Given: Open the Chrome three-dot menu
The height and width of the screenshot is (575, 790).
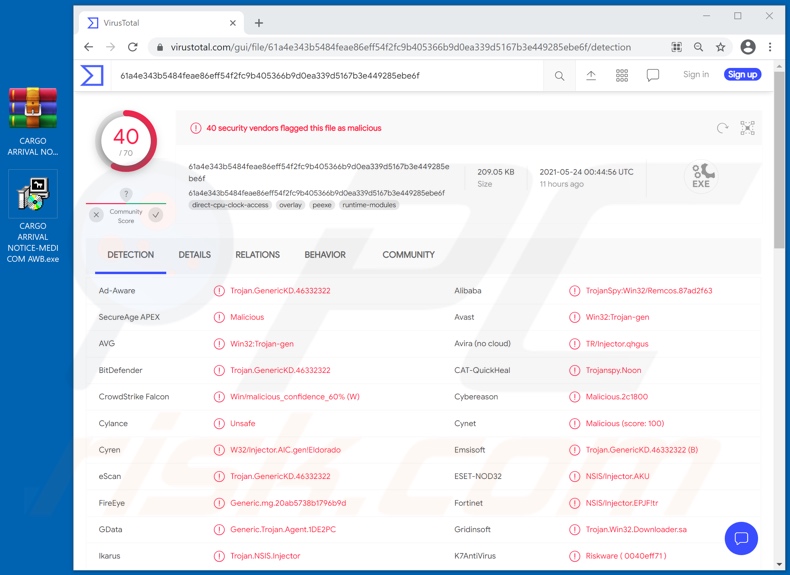Looking at the screenshot, I should pos(770,47).
